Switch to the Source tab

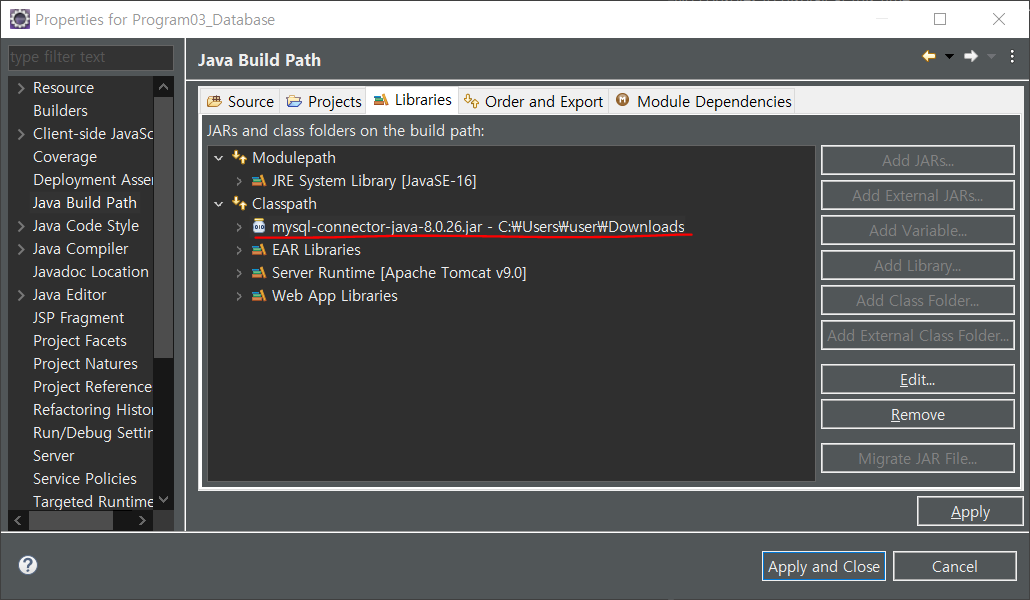pos(240,101)
